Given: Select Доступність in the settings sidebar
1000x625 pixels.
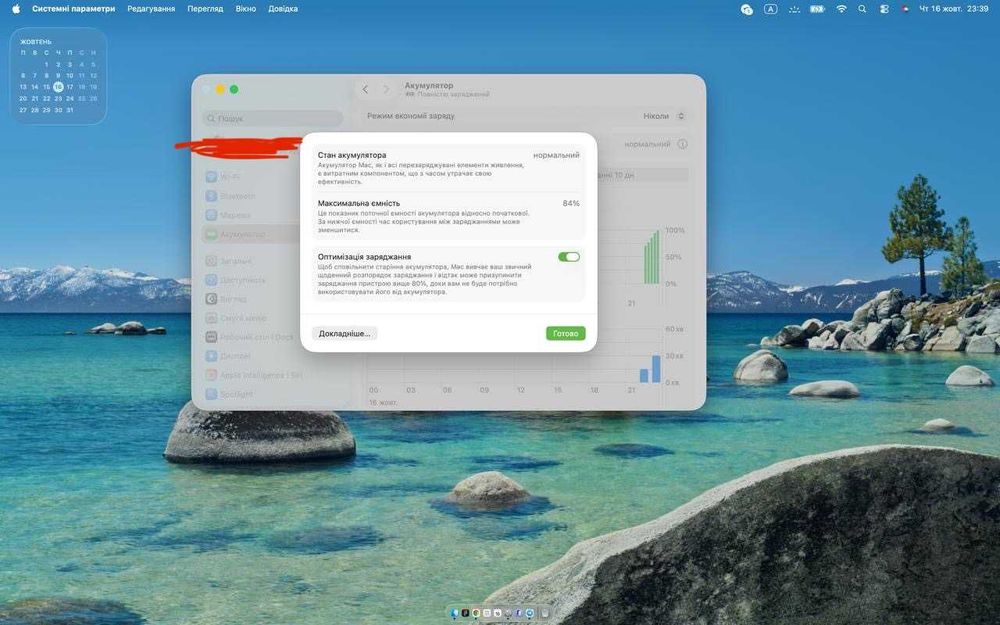Looking at the screenshot, I should click(x=235, y=280).
